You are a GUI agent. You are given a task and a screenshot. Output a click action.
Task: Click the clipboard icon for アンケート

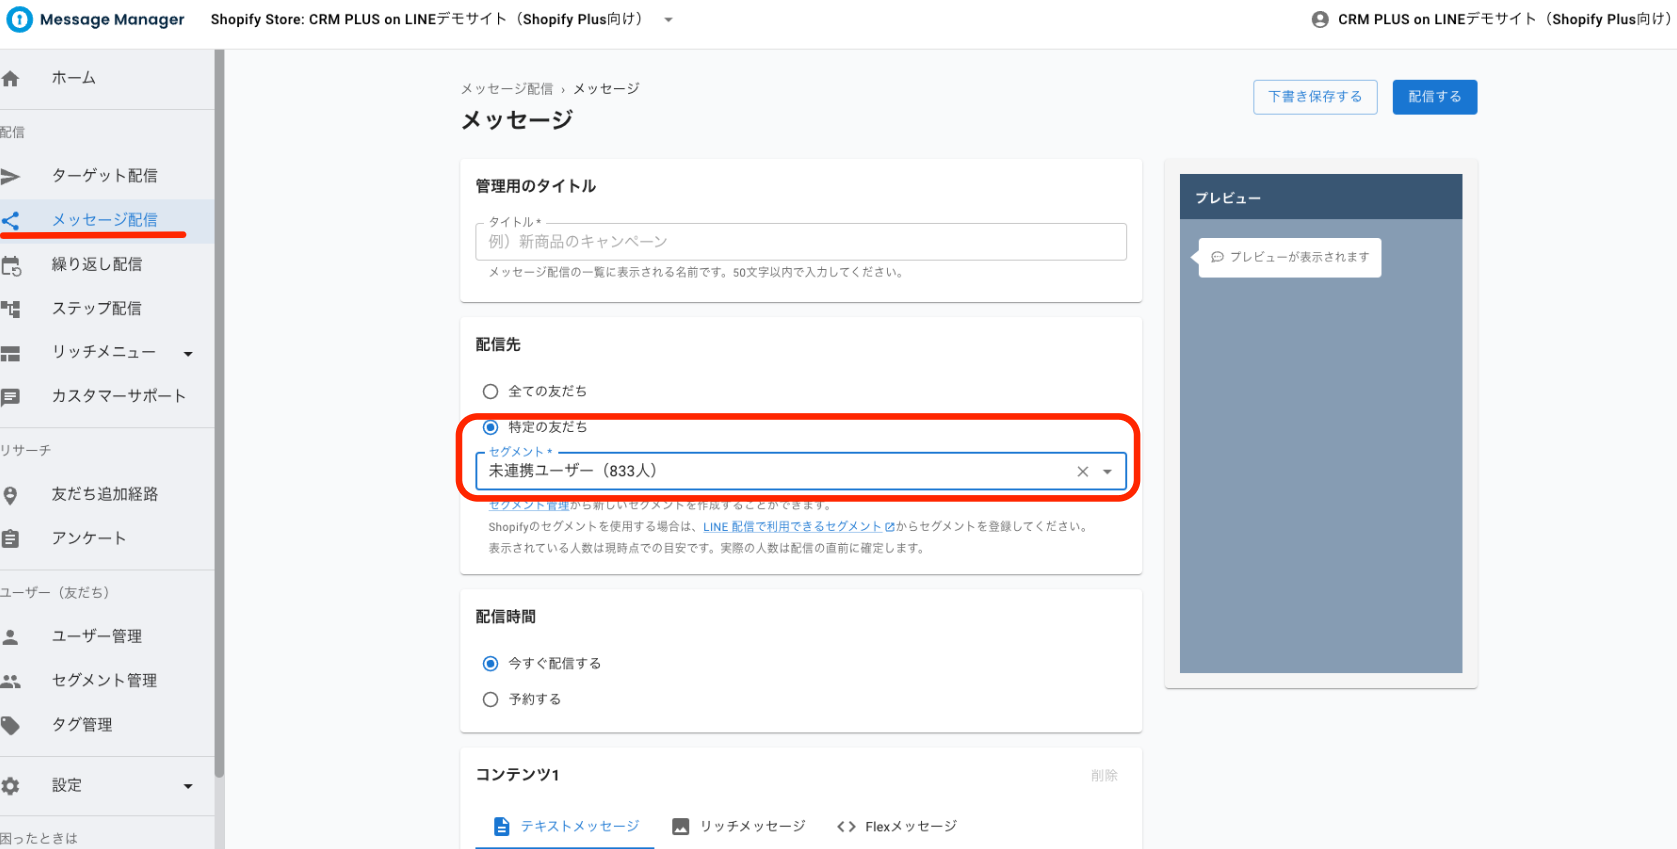point(10,539)
